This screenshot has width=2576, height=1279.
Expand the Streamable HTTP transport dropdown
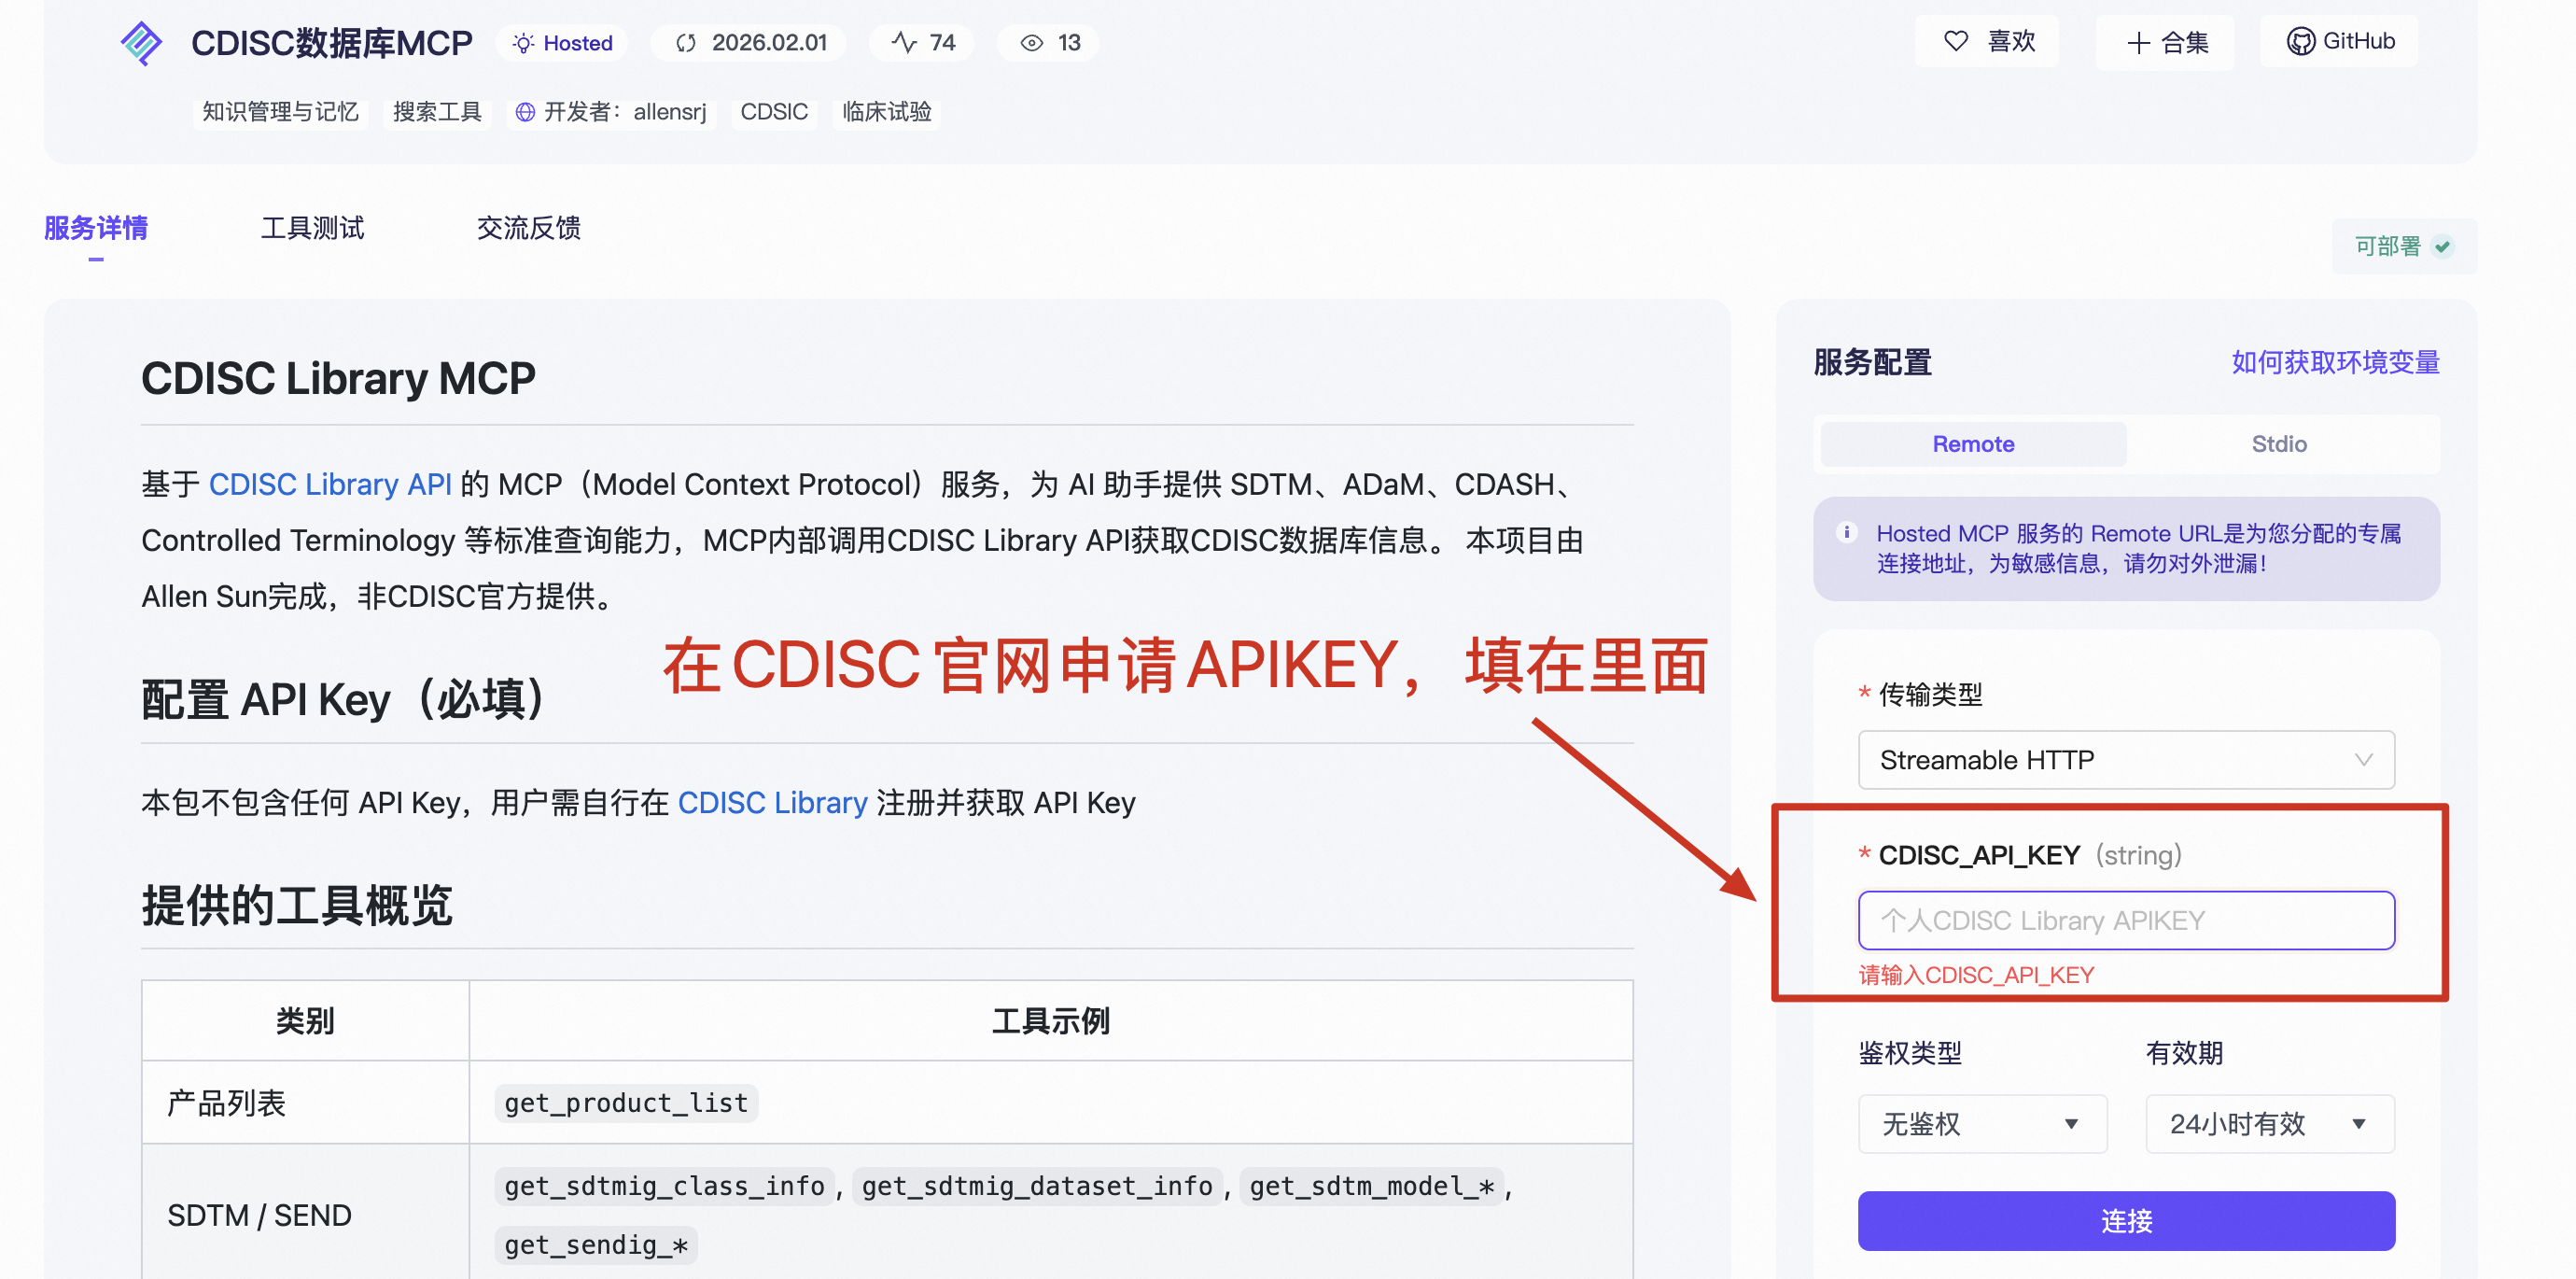(x=2125, y=760)
